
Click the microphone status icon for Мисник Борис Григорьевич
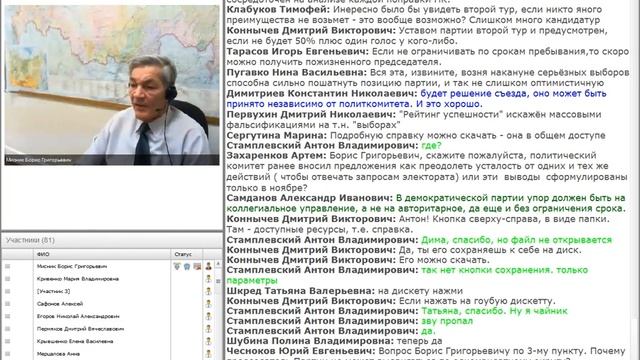(x=177, y=266)
